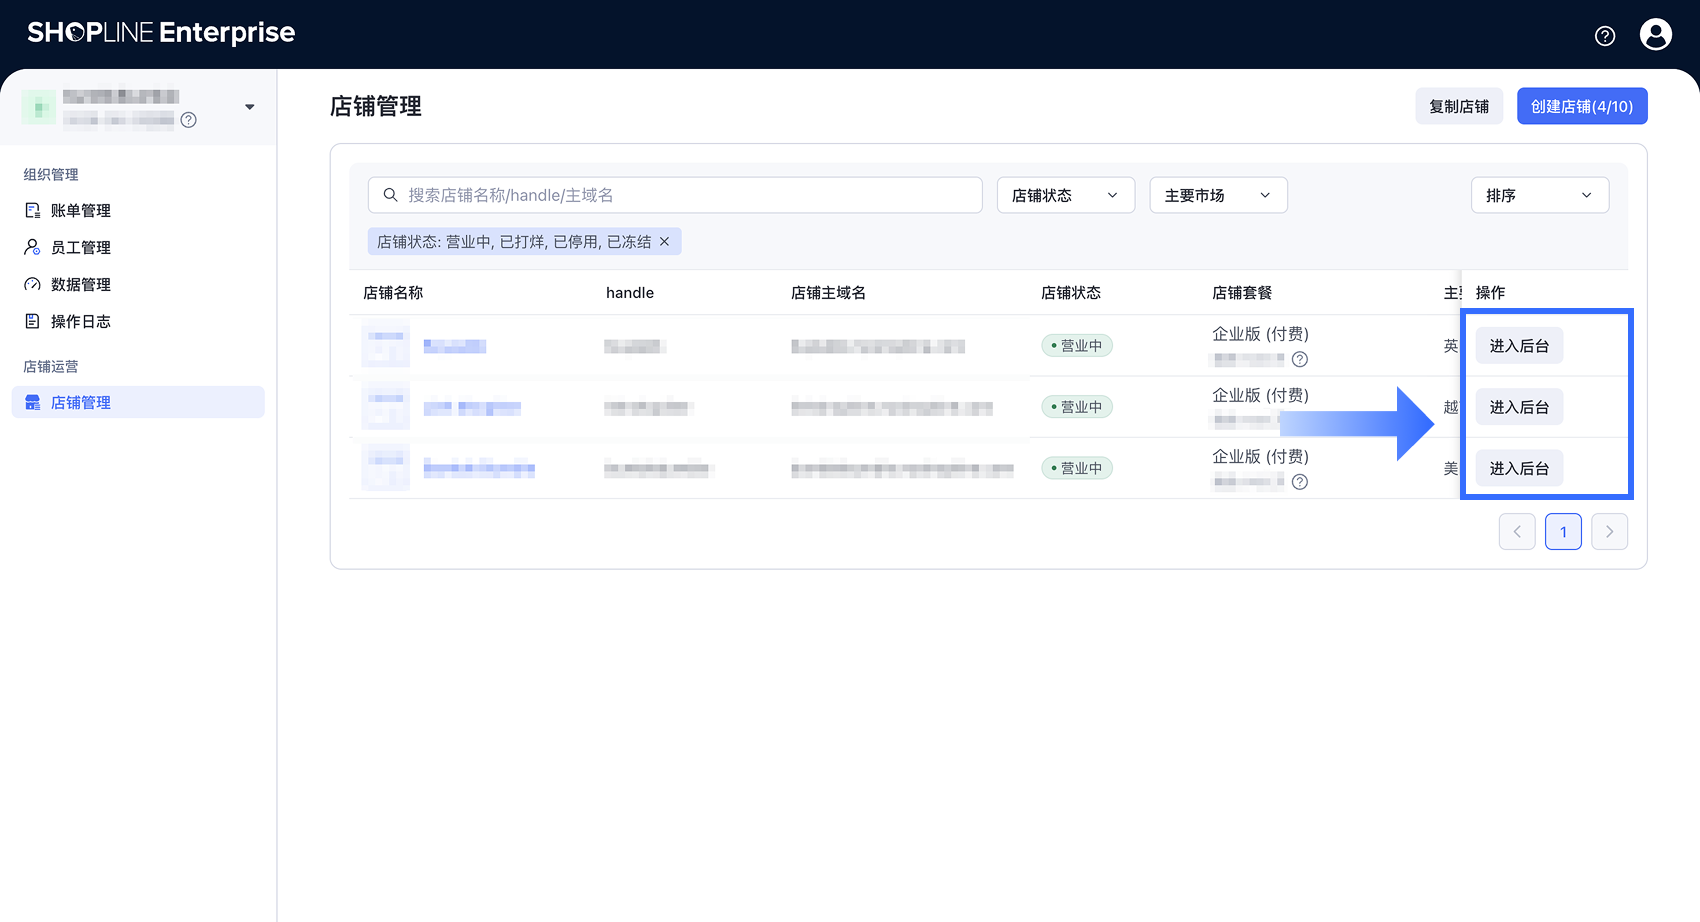Click the 复制店铺 button
The width and height of the screenshot is (1700, 922).
1459,107
